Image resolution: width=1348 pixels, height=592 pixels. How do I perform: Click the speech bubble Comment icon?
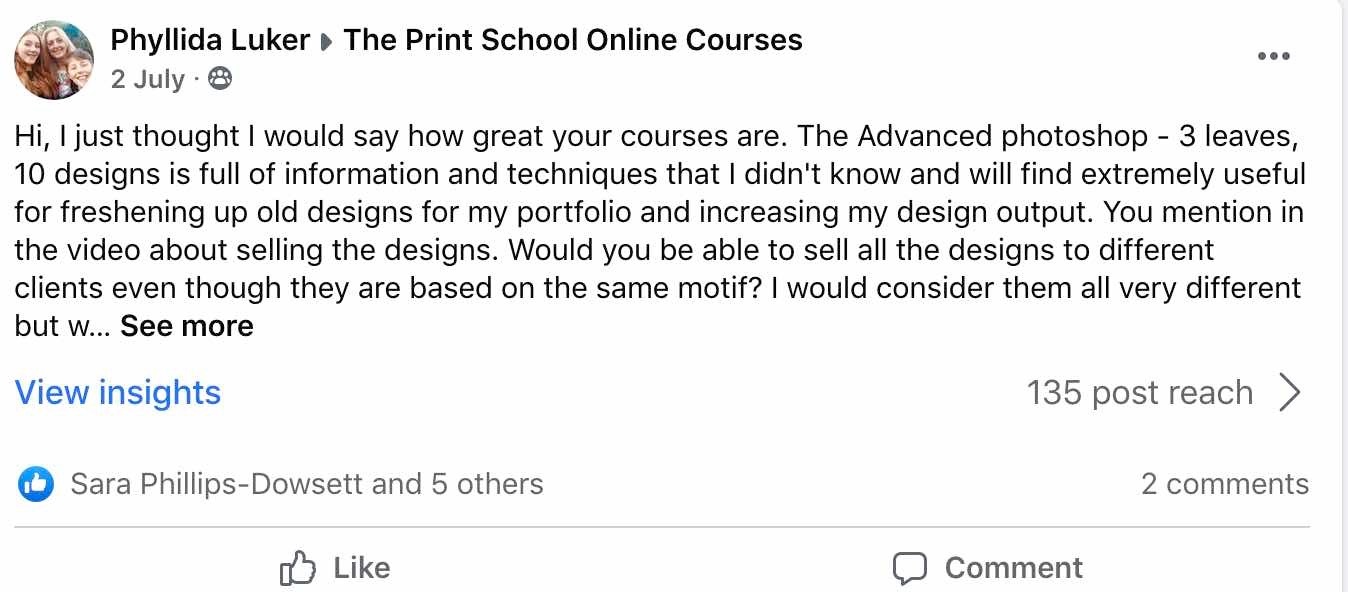(x=909, y=569)
